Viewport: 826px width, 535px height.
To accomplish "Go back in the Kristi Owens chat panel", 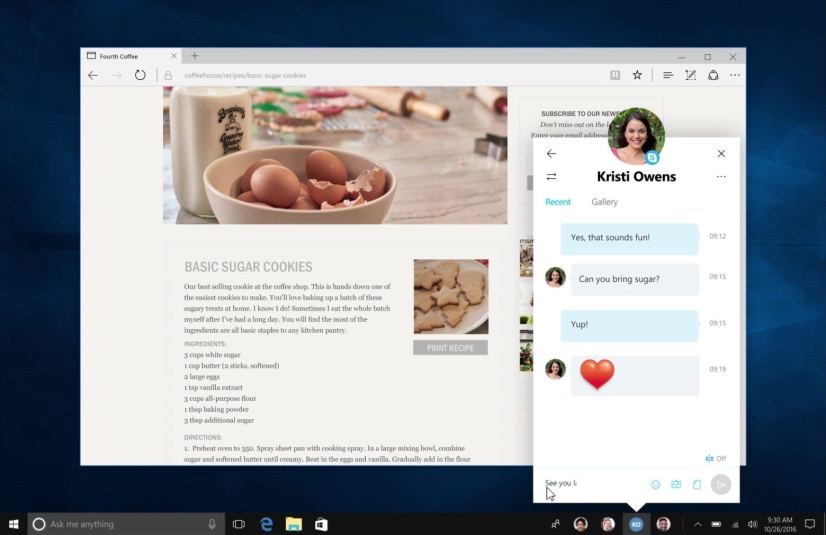I will click(551, 154).
